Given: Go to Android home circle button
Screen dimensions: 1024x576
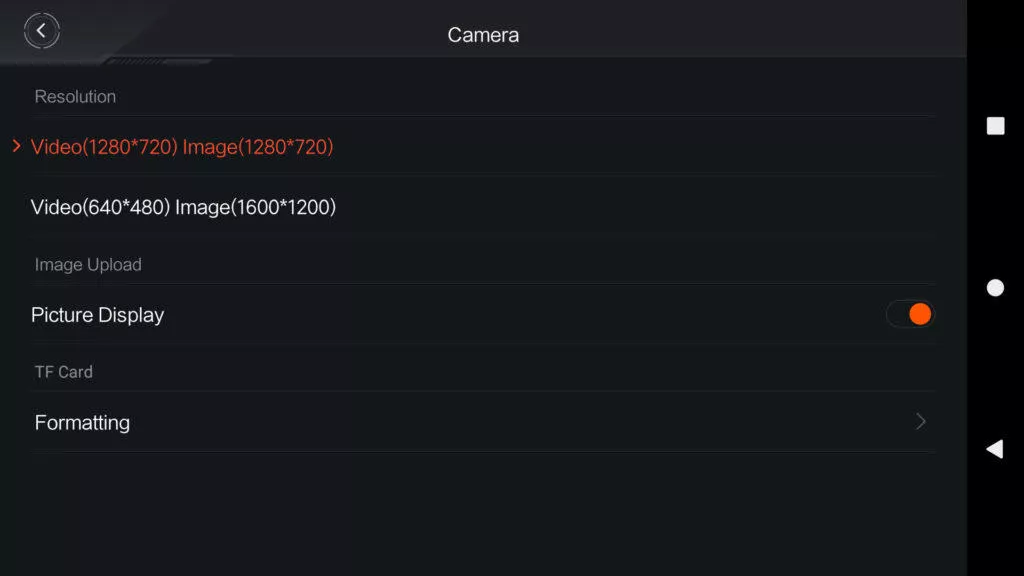Looking at the screenshot, I should point(995,287).
